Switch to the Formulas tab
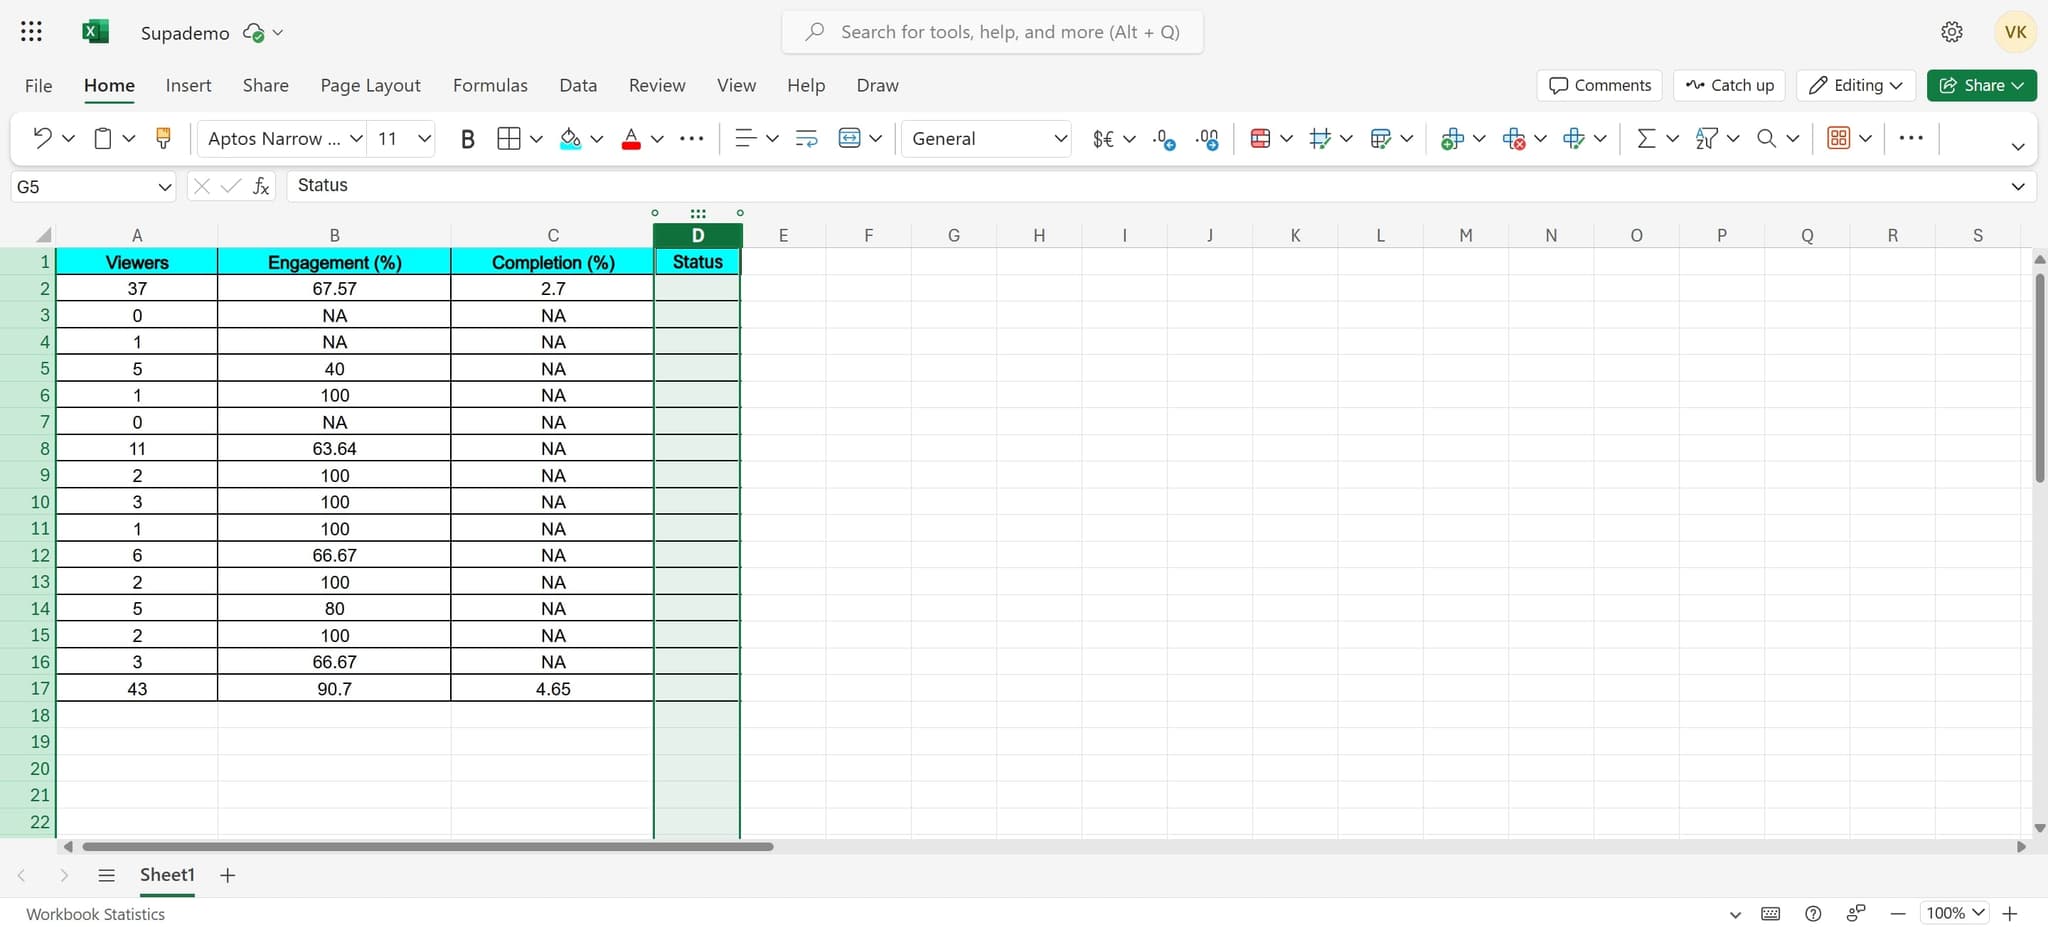 (489, 85)
